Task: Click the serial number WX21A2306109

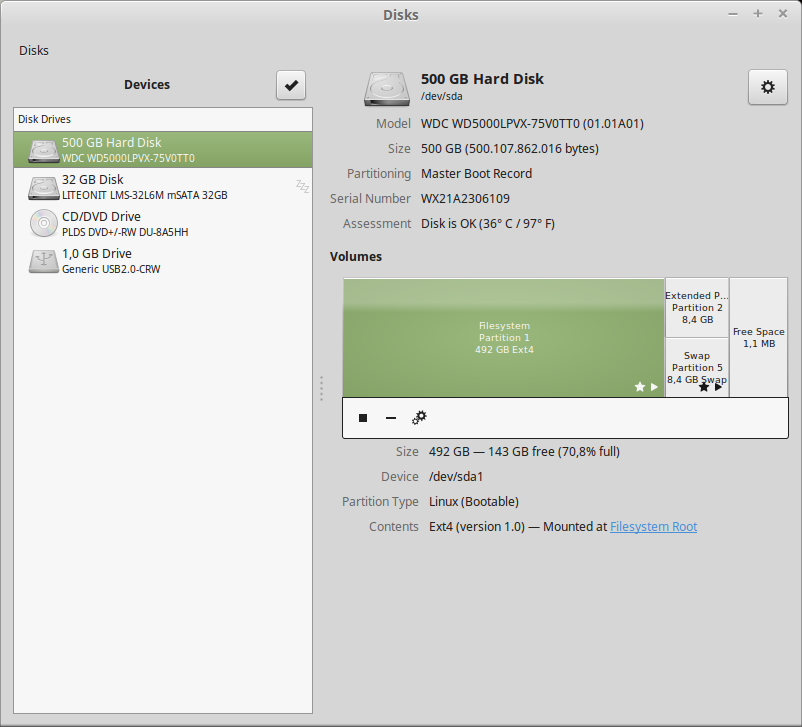Action: click(x=465, y=199)
